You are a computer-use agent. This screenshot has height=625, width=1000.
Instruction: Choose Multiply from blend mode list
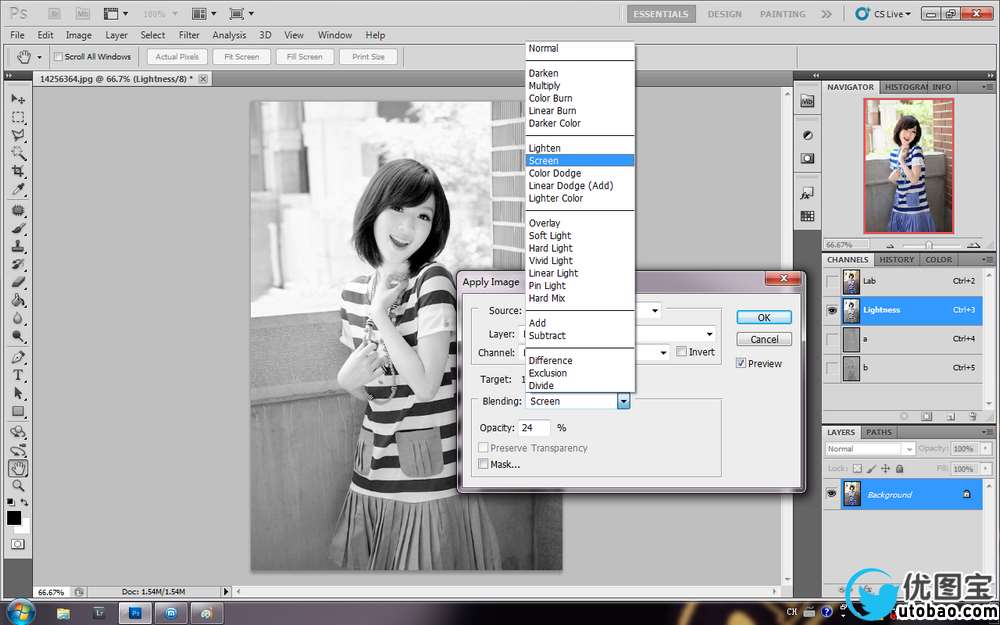tap(544, 85)
